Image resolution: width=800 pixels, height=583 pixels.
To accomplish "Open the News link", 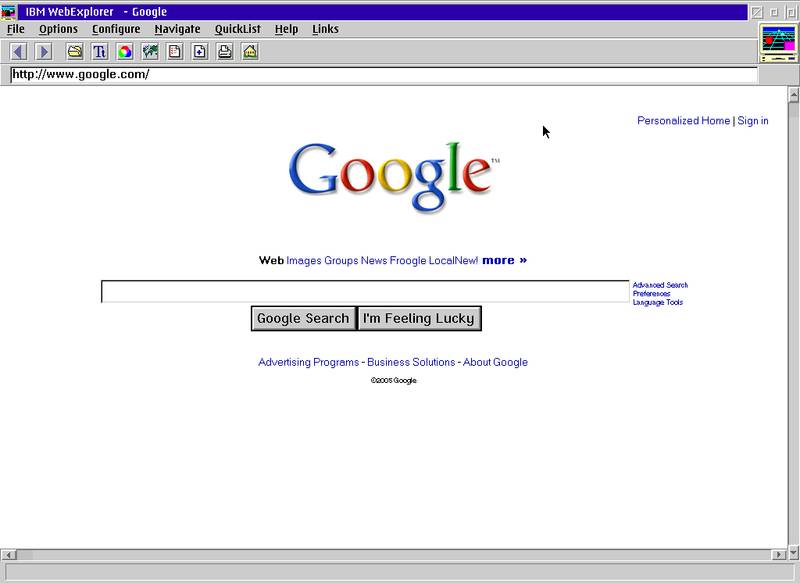I will (x=373, y=261).
